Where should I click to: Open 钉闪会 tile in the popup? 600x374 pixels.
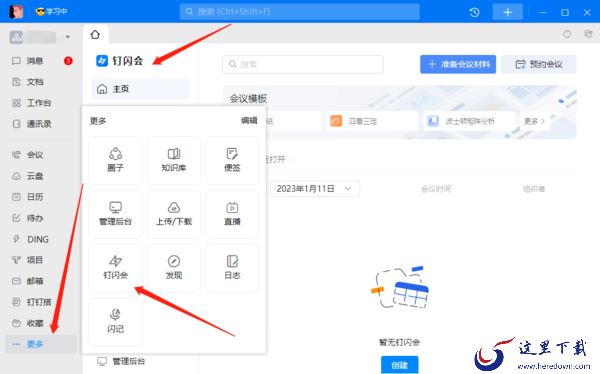115,268
